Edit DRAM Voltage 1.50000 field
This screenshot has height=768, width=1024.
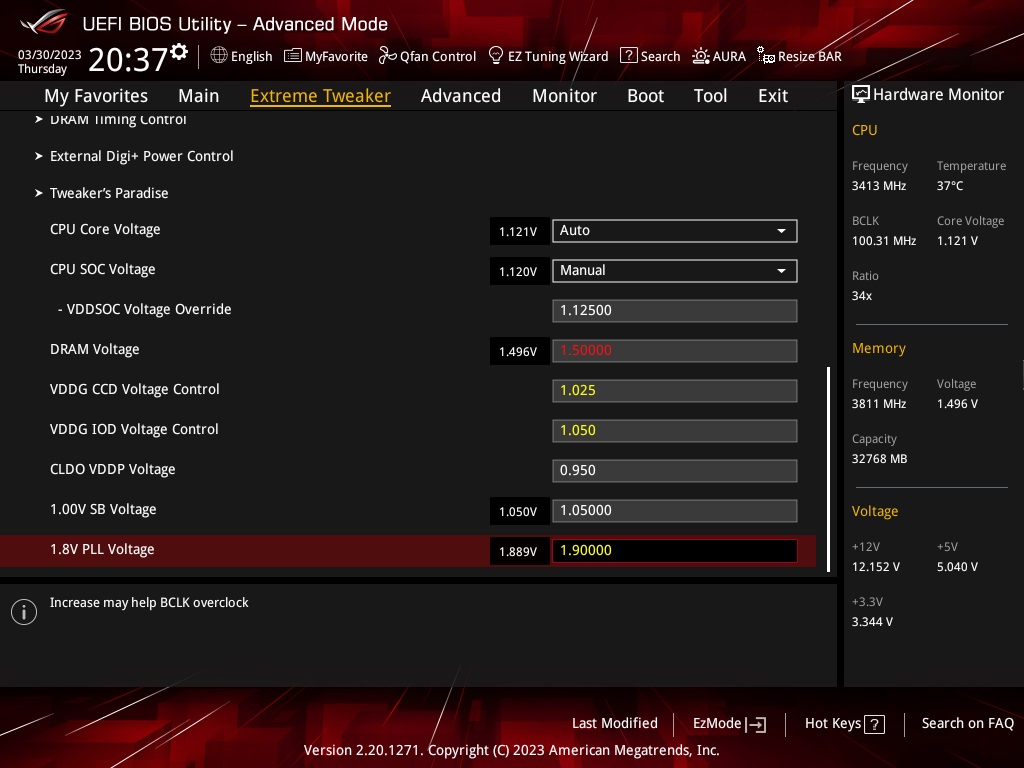675,351
